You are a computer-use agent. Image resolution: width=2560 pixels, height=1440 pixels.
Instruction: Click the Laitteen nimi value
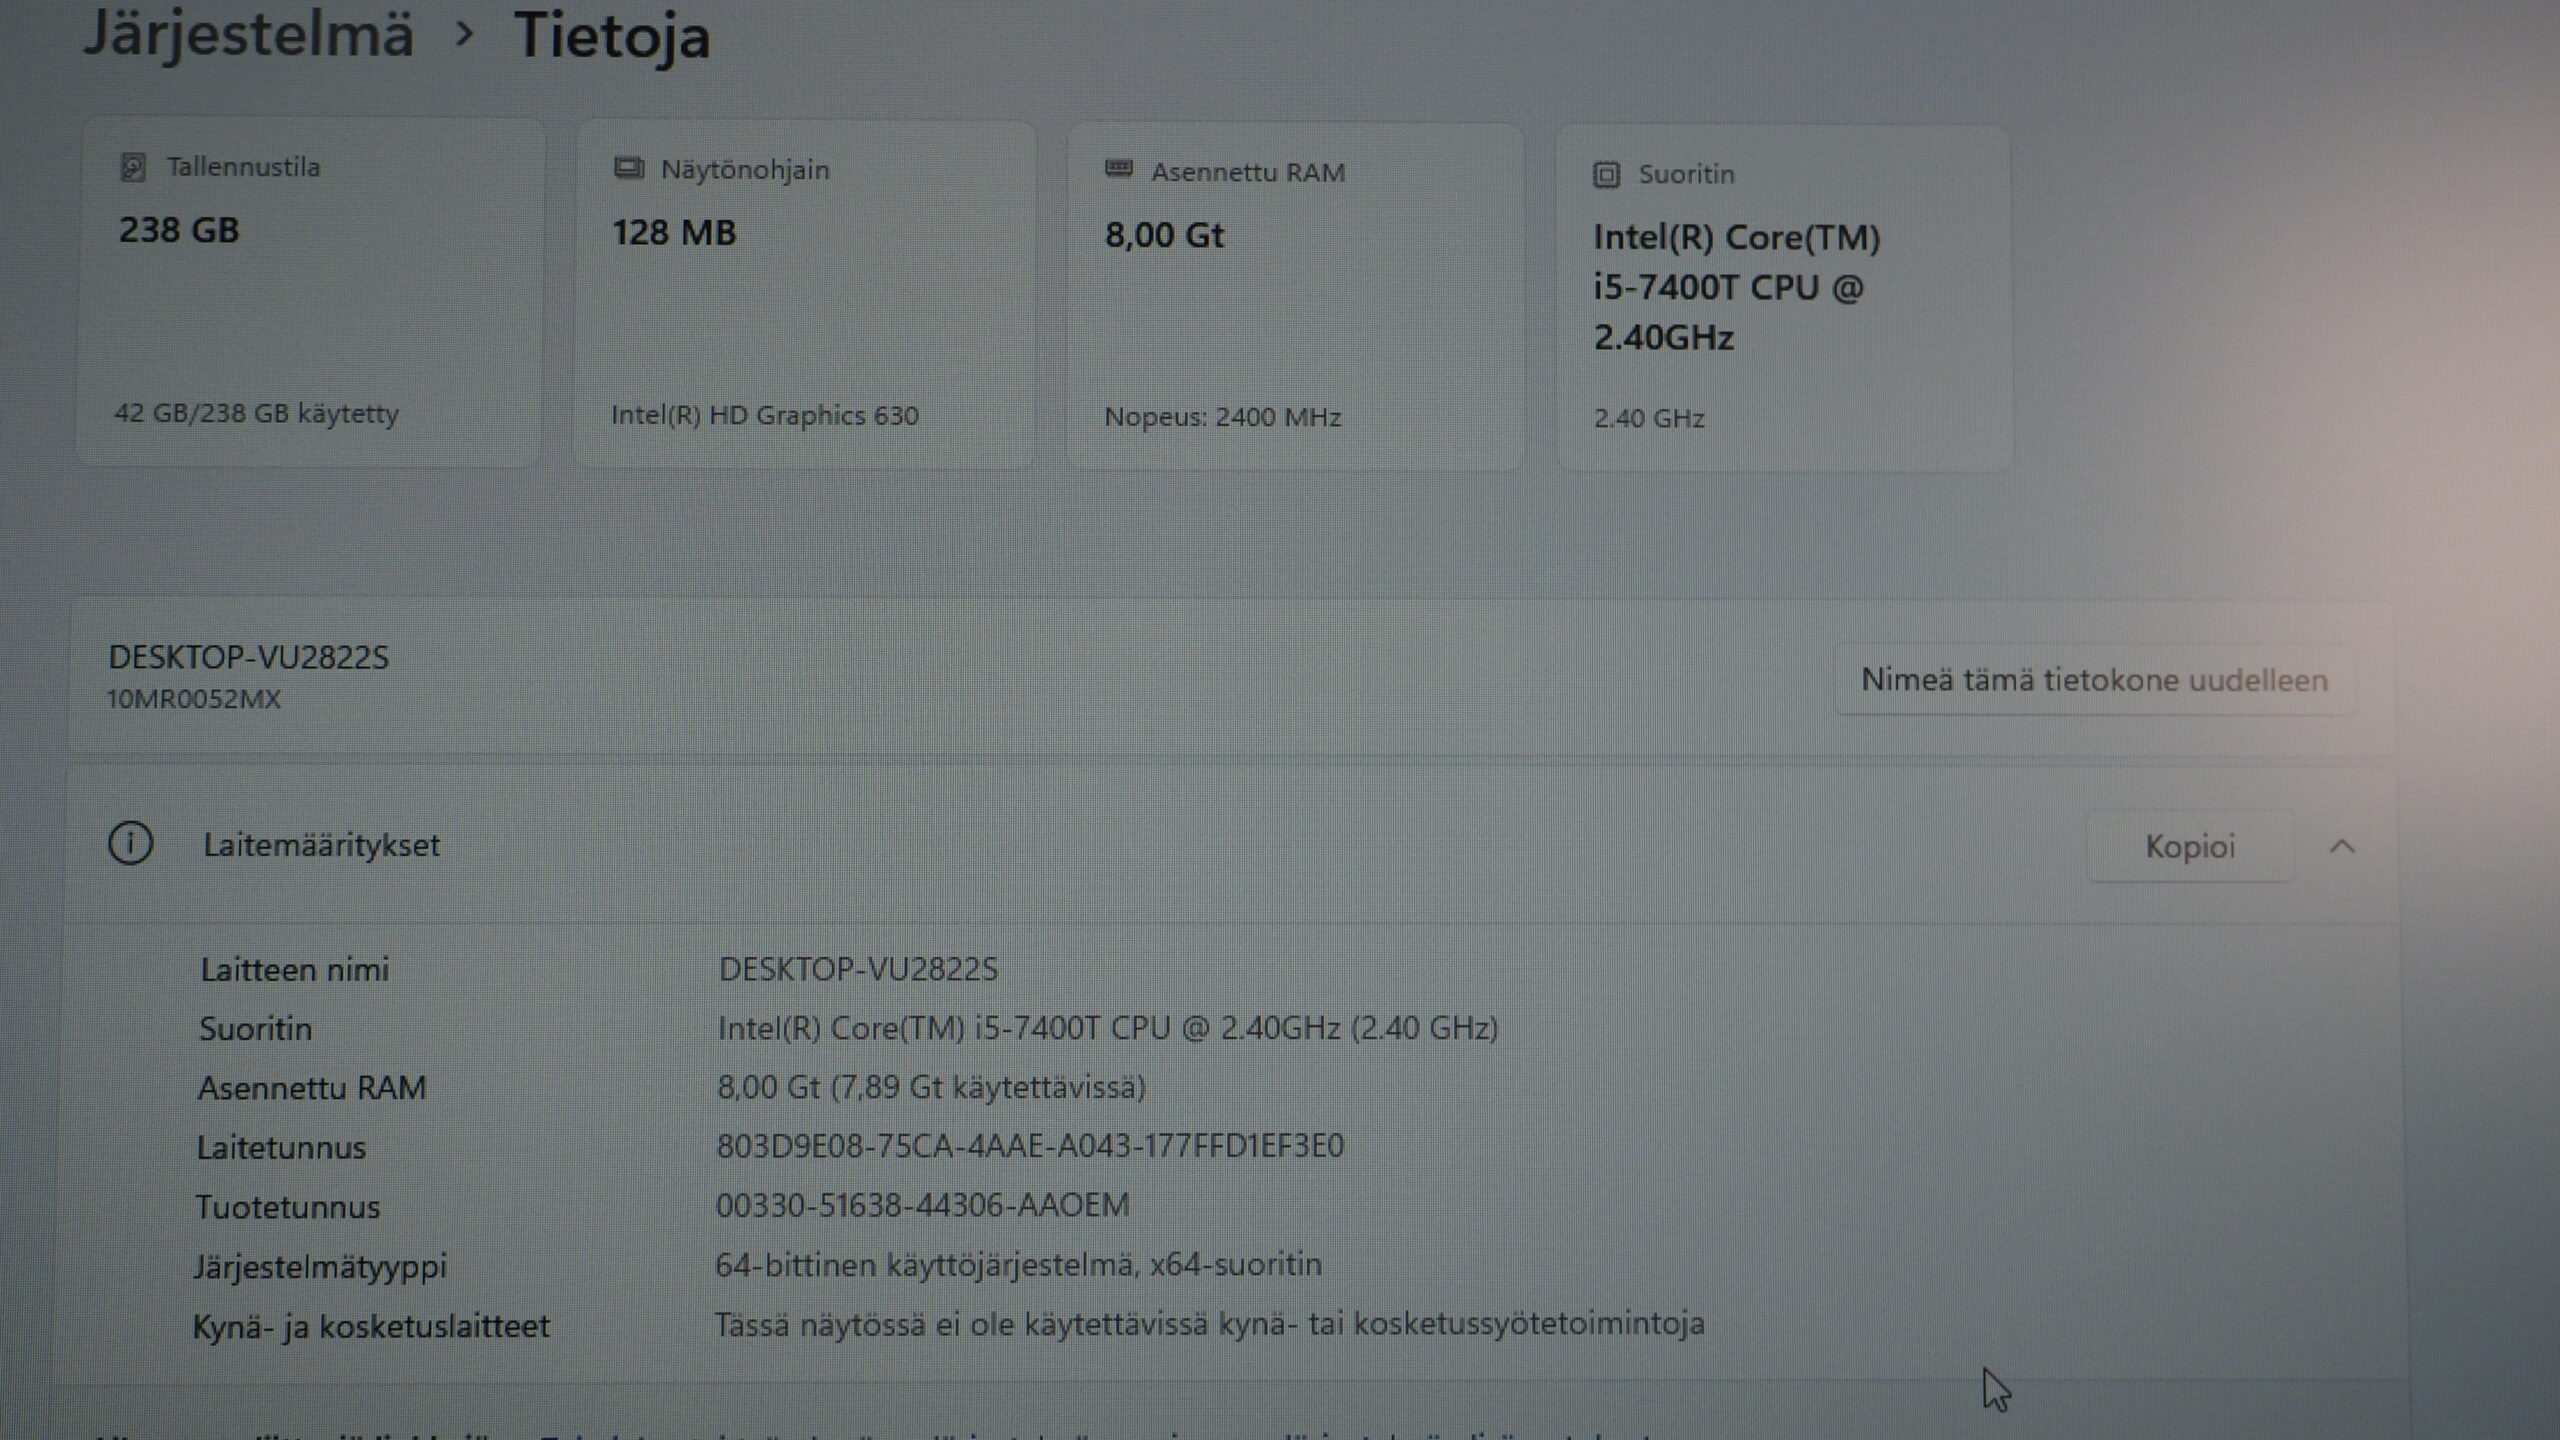click(858, 969)
